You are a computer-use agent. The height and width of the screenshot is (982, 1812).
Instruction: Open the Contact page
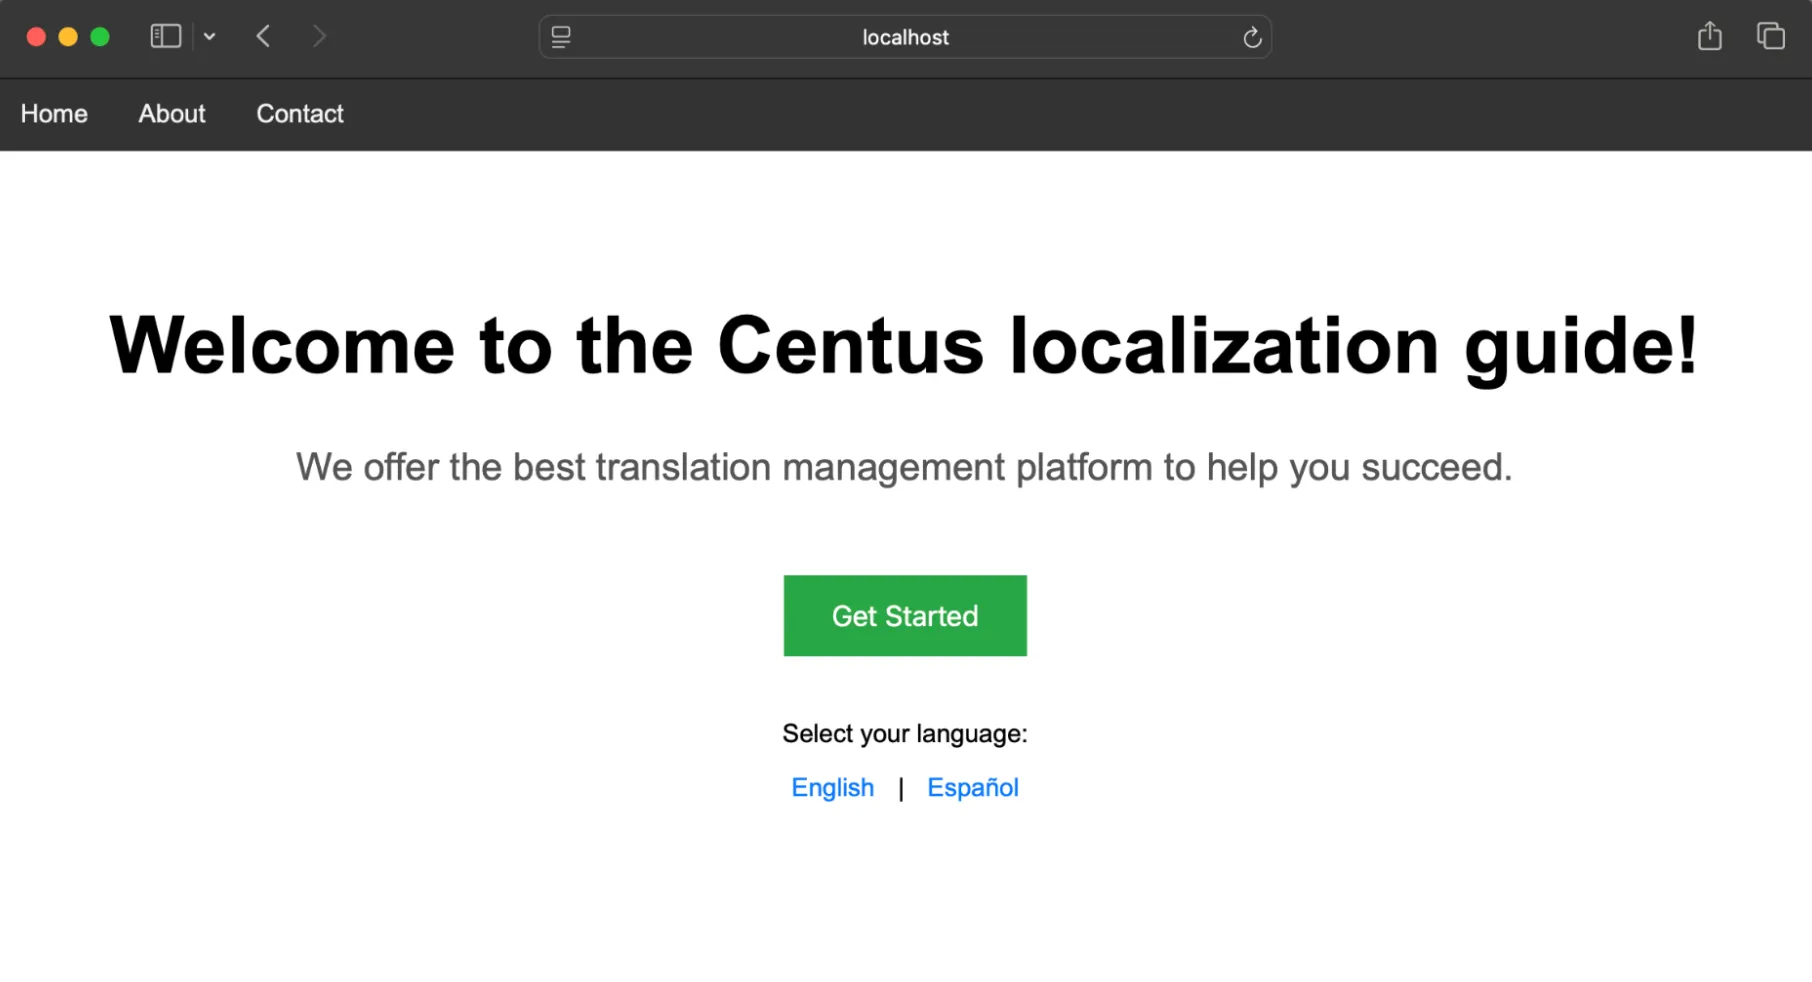click(x=299, y=114)
